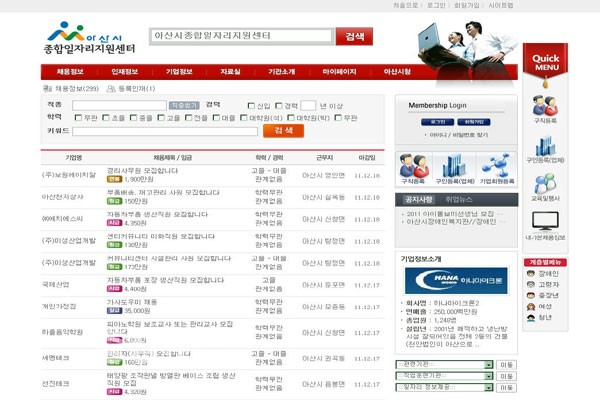
Task: Click the 구직등록 icon in Quick Menu
Action: click(x=545, y=106)
